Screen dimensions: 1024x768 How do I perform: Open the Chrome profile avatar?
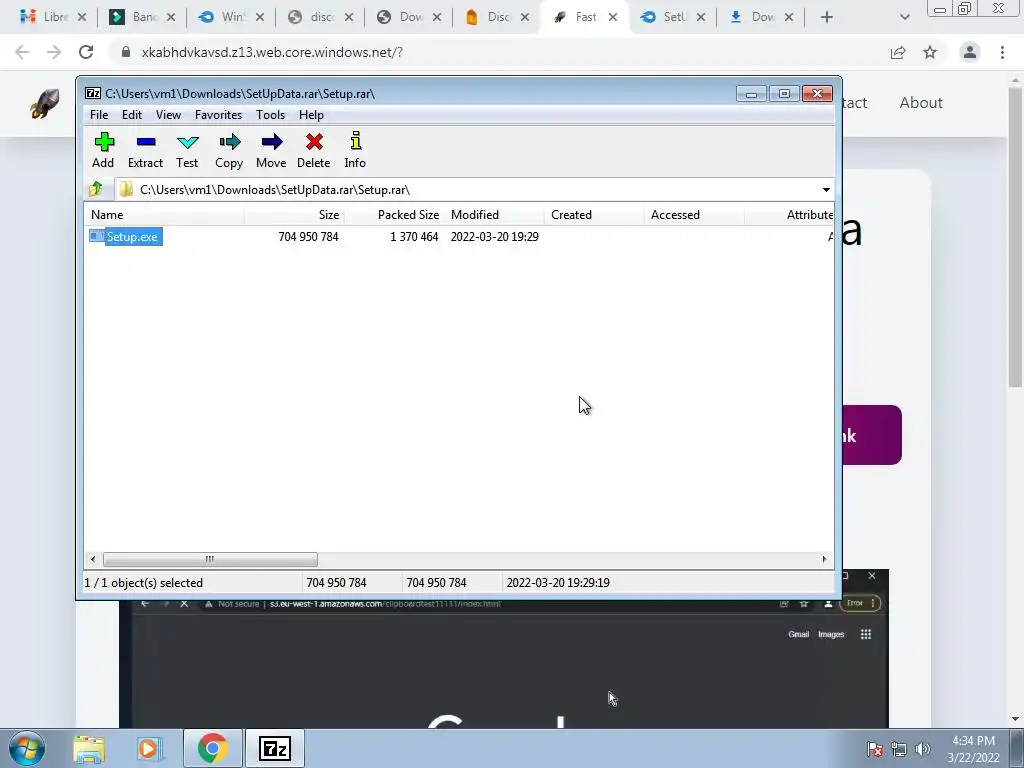pos(970,52)
